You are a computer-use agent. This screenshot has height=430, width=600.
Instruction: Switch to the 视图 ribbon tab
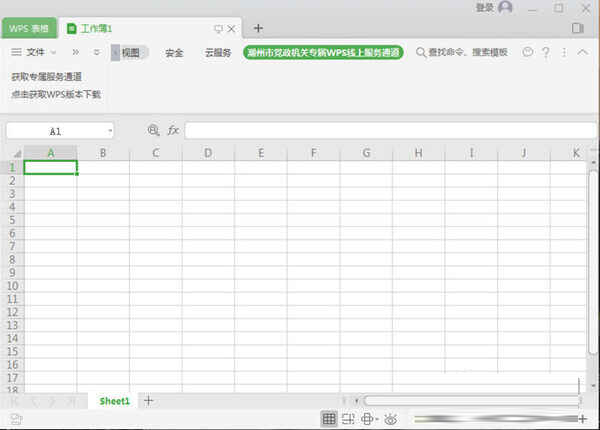coord(130,52)
